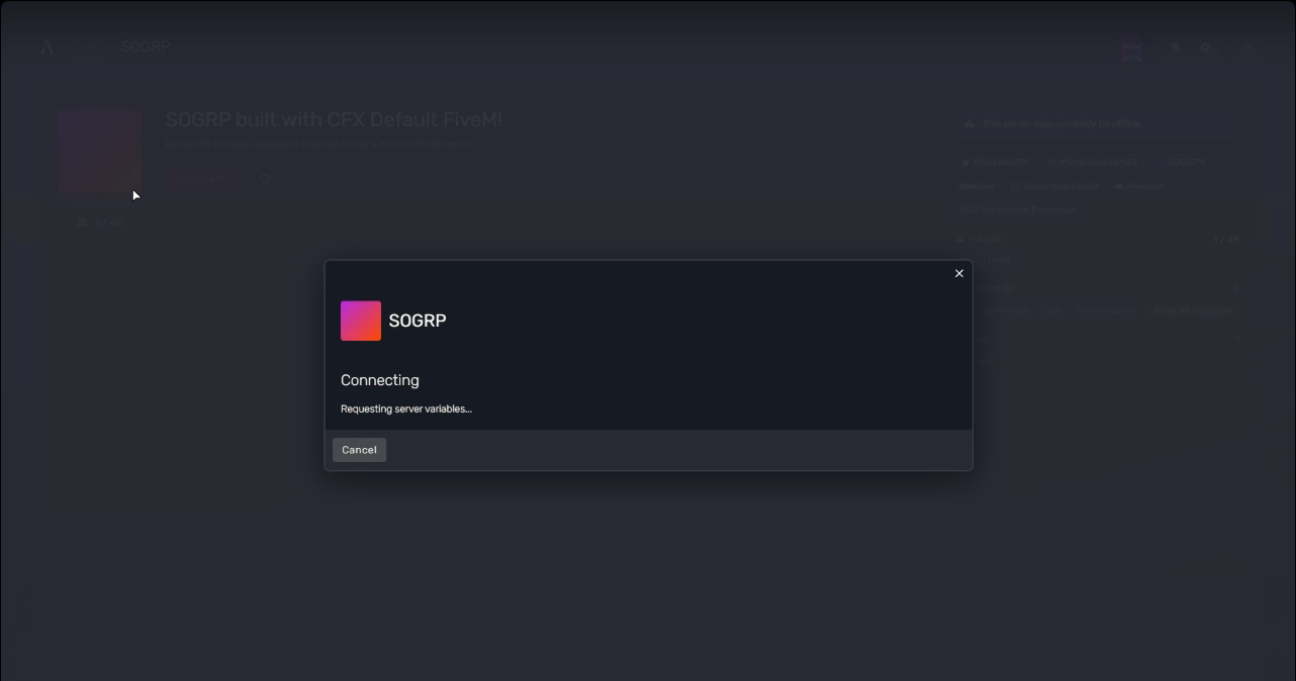The width and height of the screenshot is (1296, 681).
Task: Select the large SOGRP server thumbnail
Action: pos(99,150)
